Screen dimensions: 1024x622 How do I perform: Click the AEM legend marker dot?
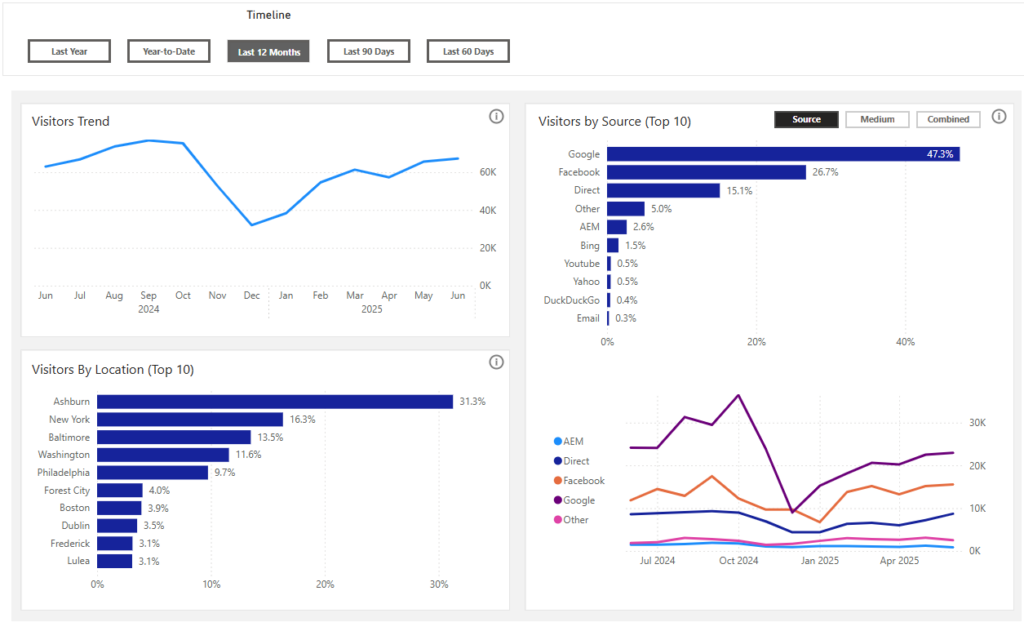pos(557,441)
